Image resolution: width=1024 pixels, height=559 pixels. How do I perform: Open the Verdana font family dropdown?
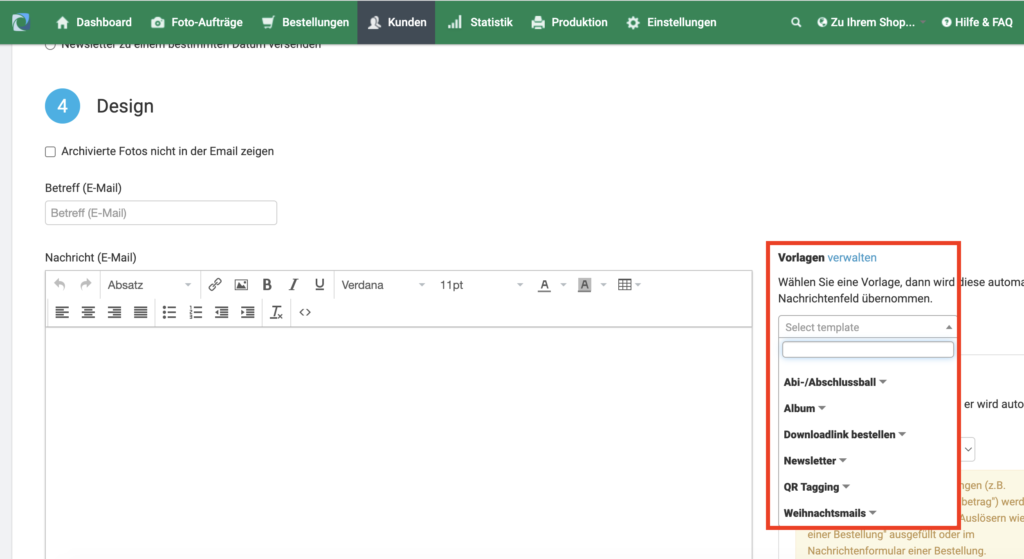coord(383,285)
